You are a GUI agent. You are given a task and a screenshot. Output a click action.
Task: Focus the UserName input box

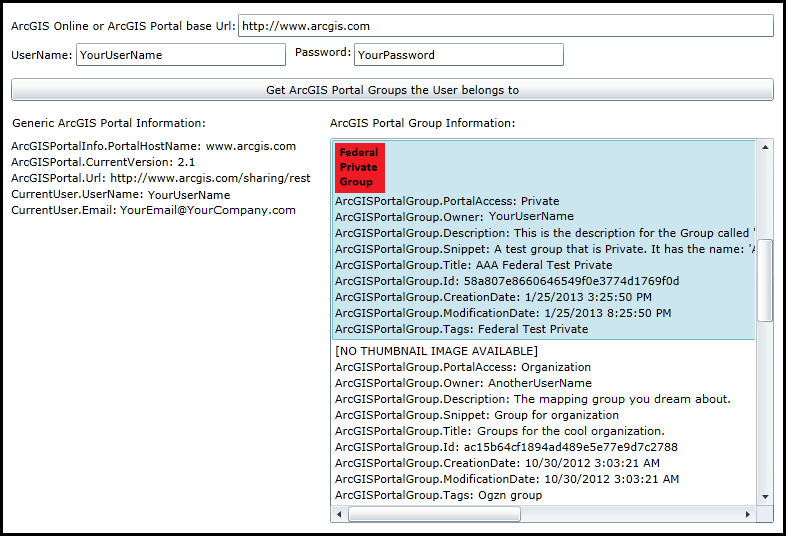pyautogui.click(x=181, y=55)
